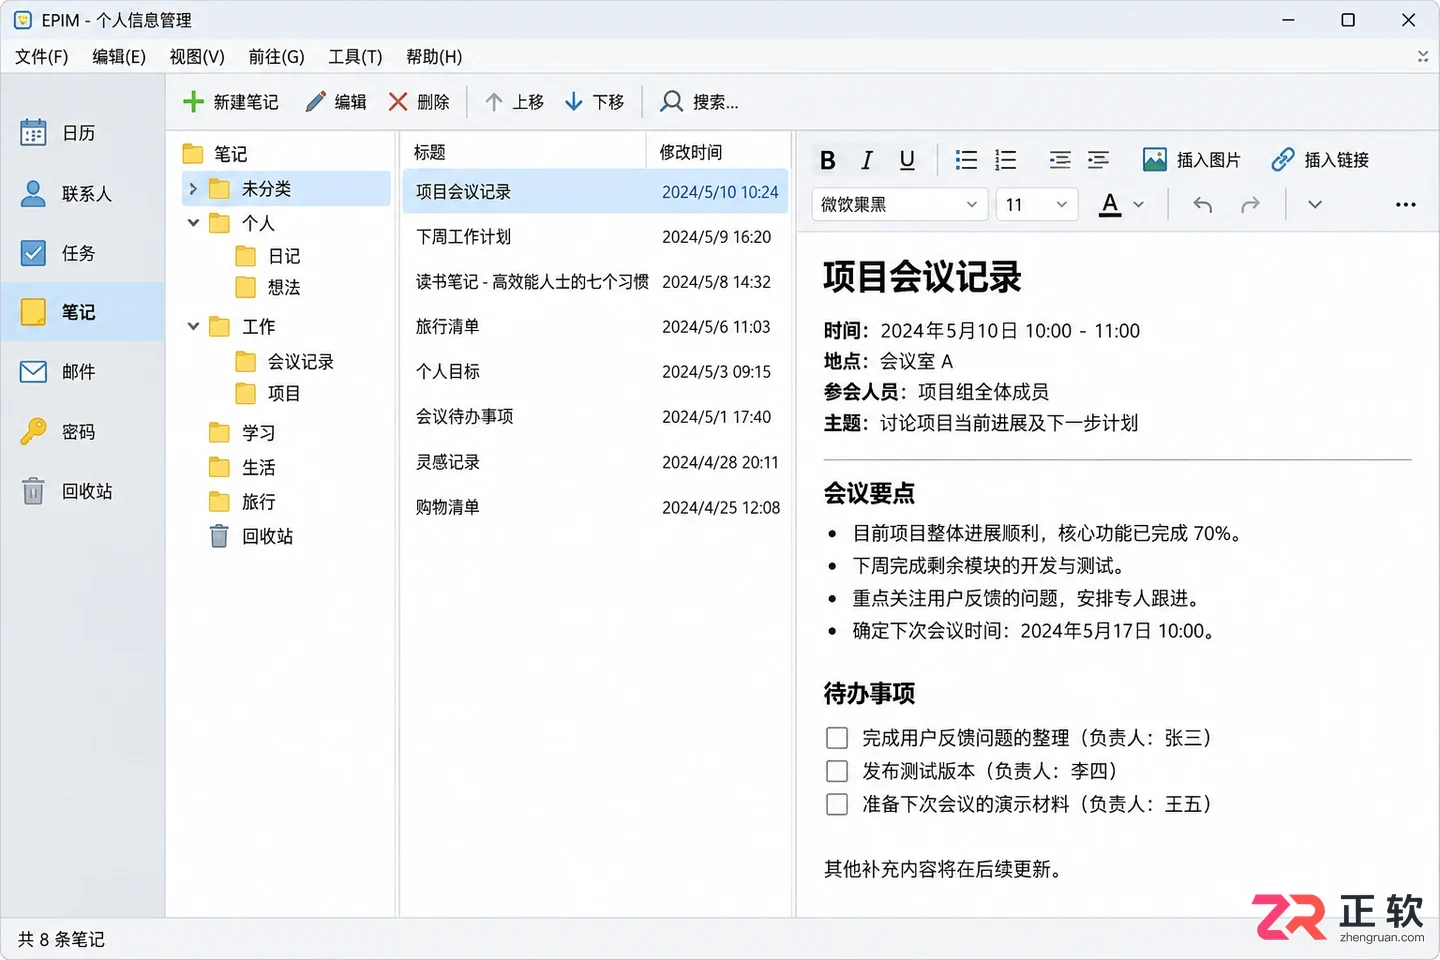Apply numbered list formatting

(x=1006, y=160)
